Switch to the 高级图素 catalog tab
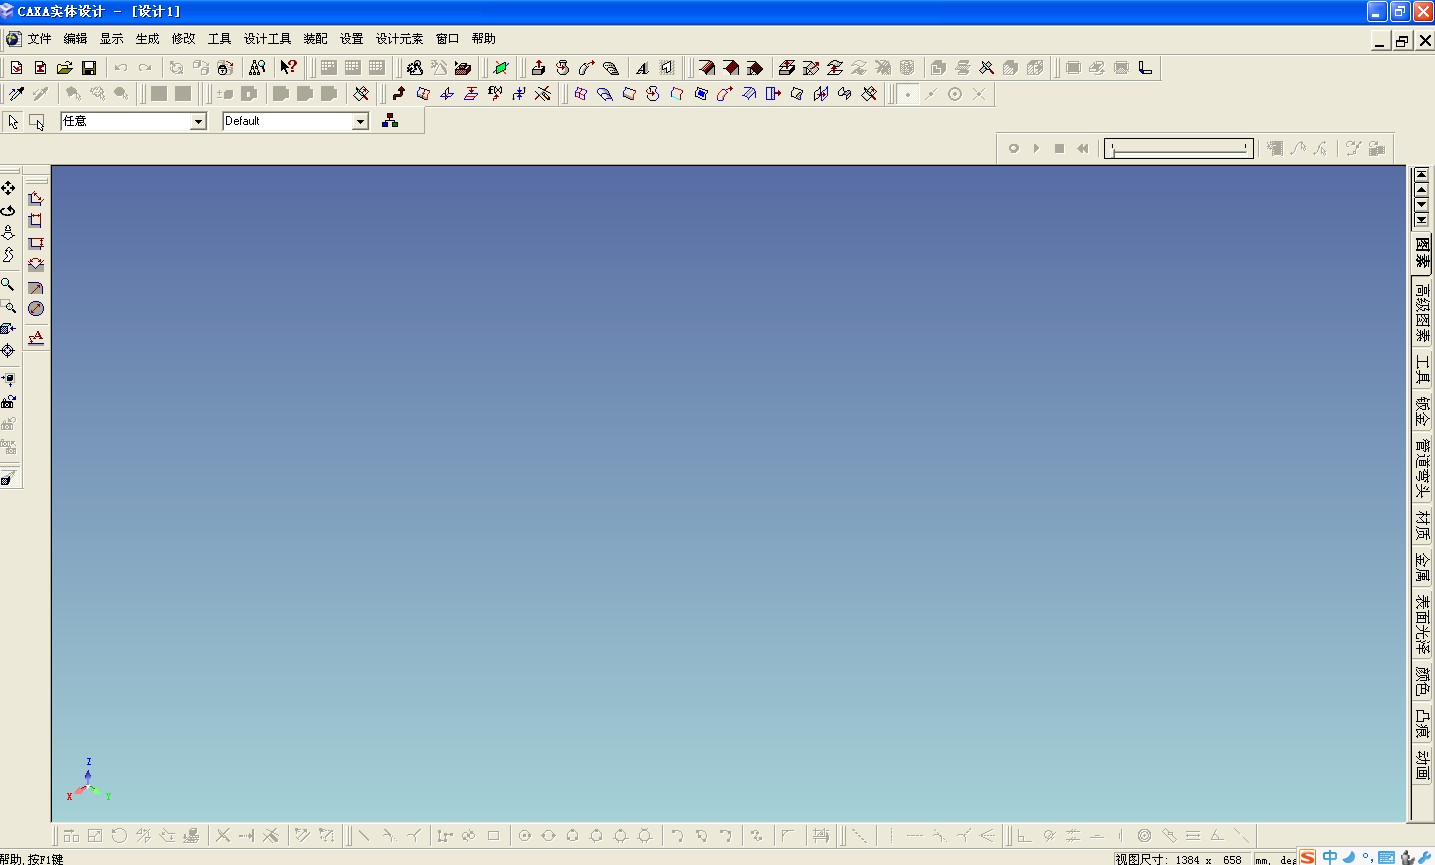The image size is (1435, 865). click(1422, 312)
